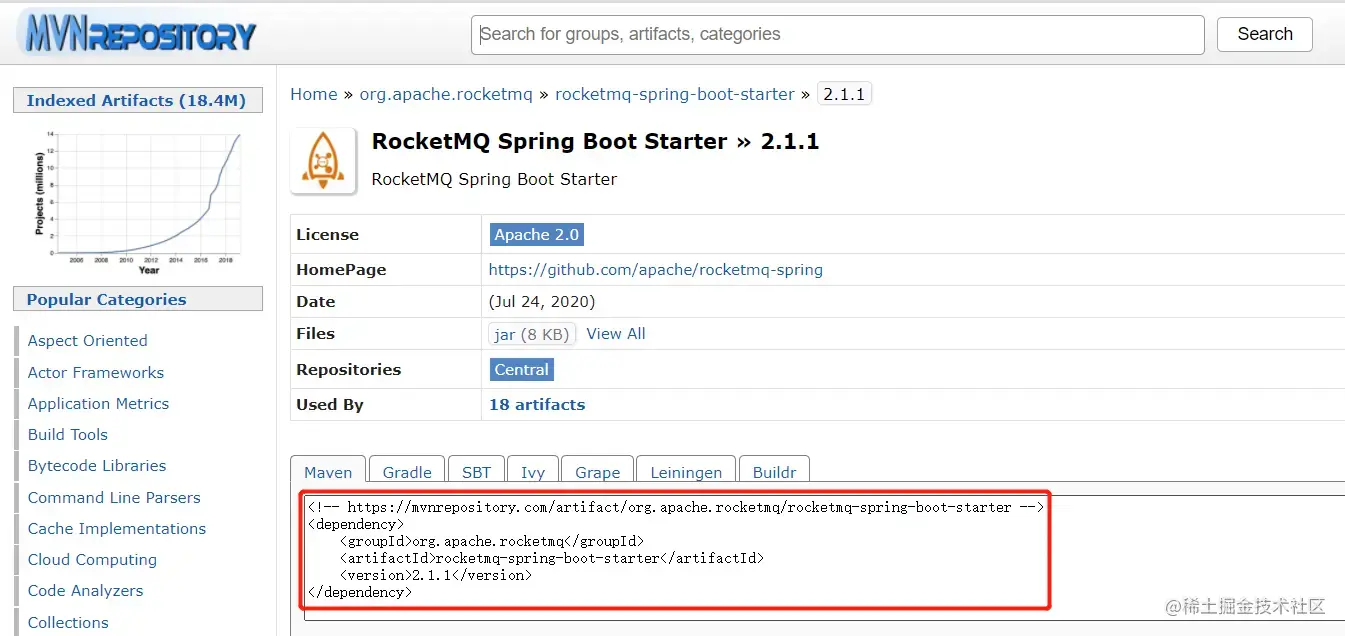
Task: Click the MvnRepository logo
Action: (x=137, y=33)
